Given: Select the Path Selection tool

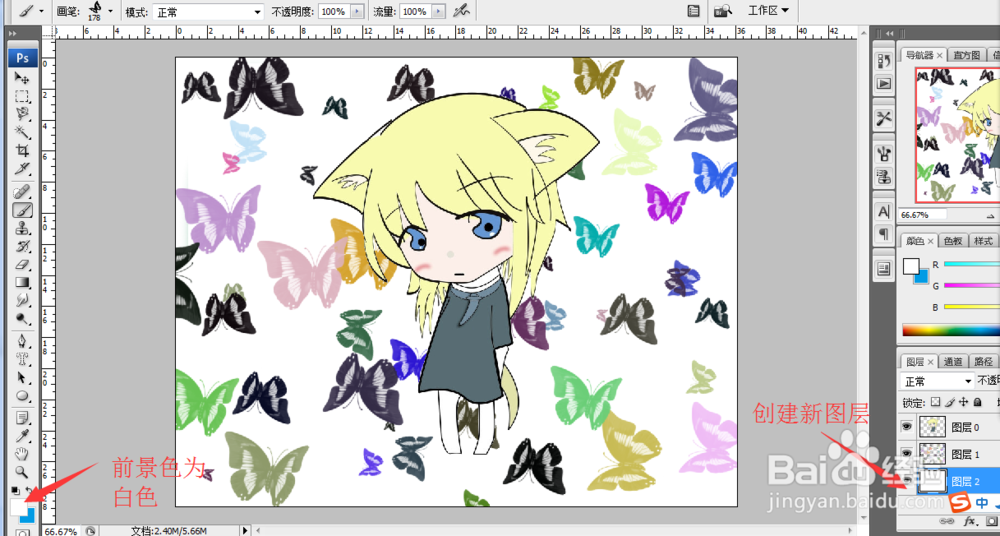Looking at the screenshot, I should 23,377.
